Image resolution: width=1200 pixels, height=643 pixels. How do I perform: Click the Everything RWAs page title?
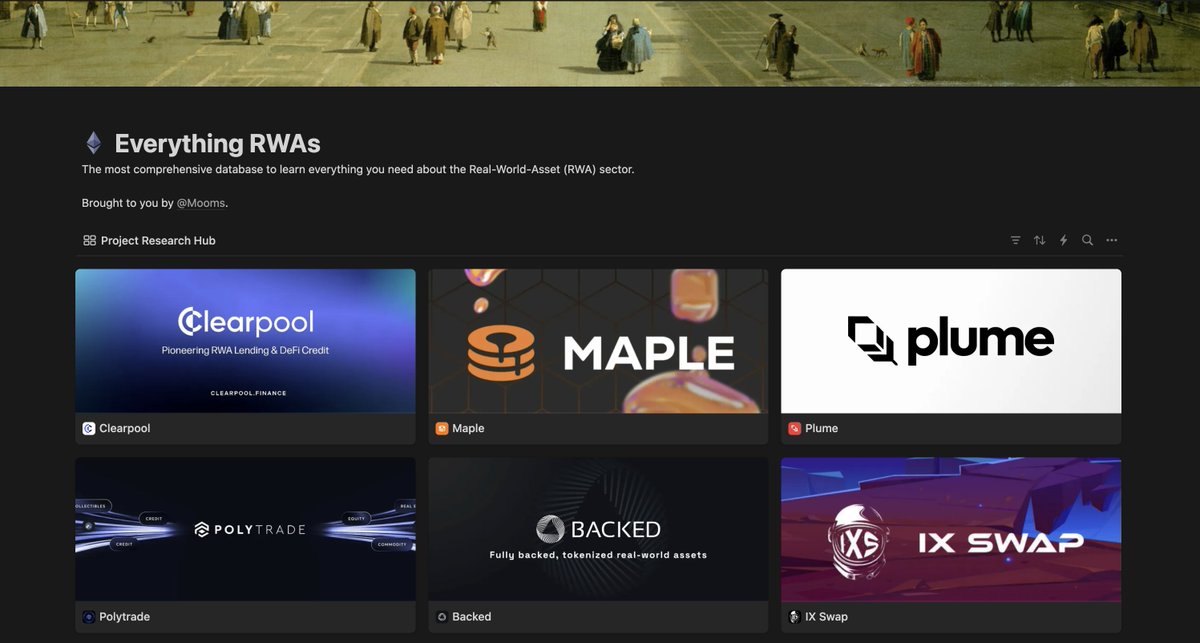[x=218, y=143]
